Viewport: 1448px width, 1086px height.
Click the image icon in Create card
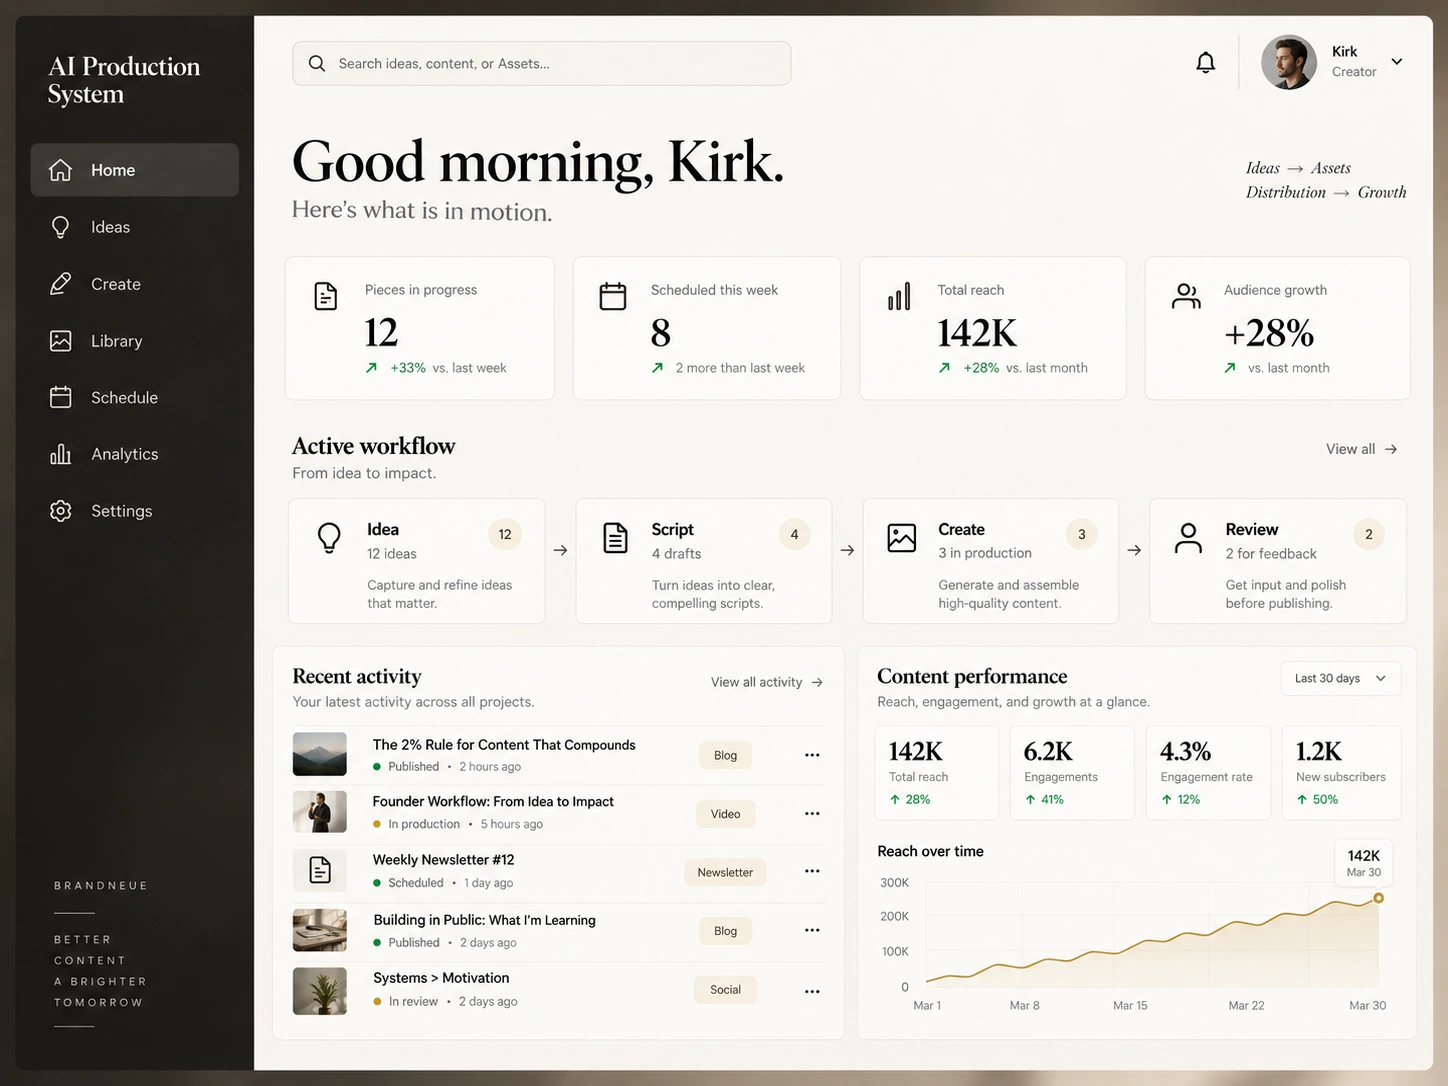(901, 538)
